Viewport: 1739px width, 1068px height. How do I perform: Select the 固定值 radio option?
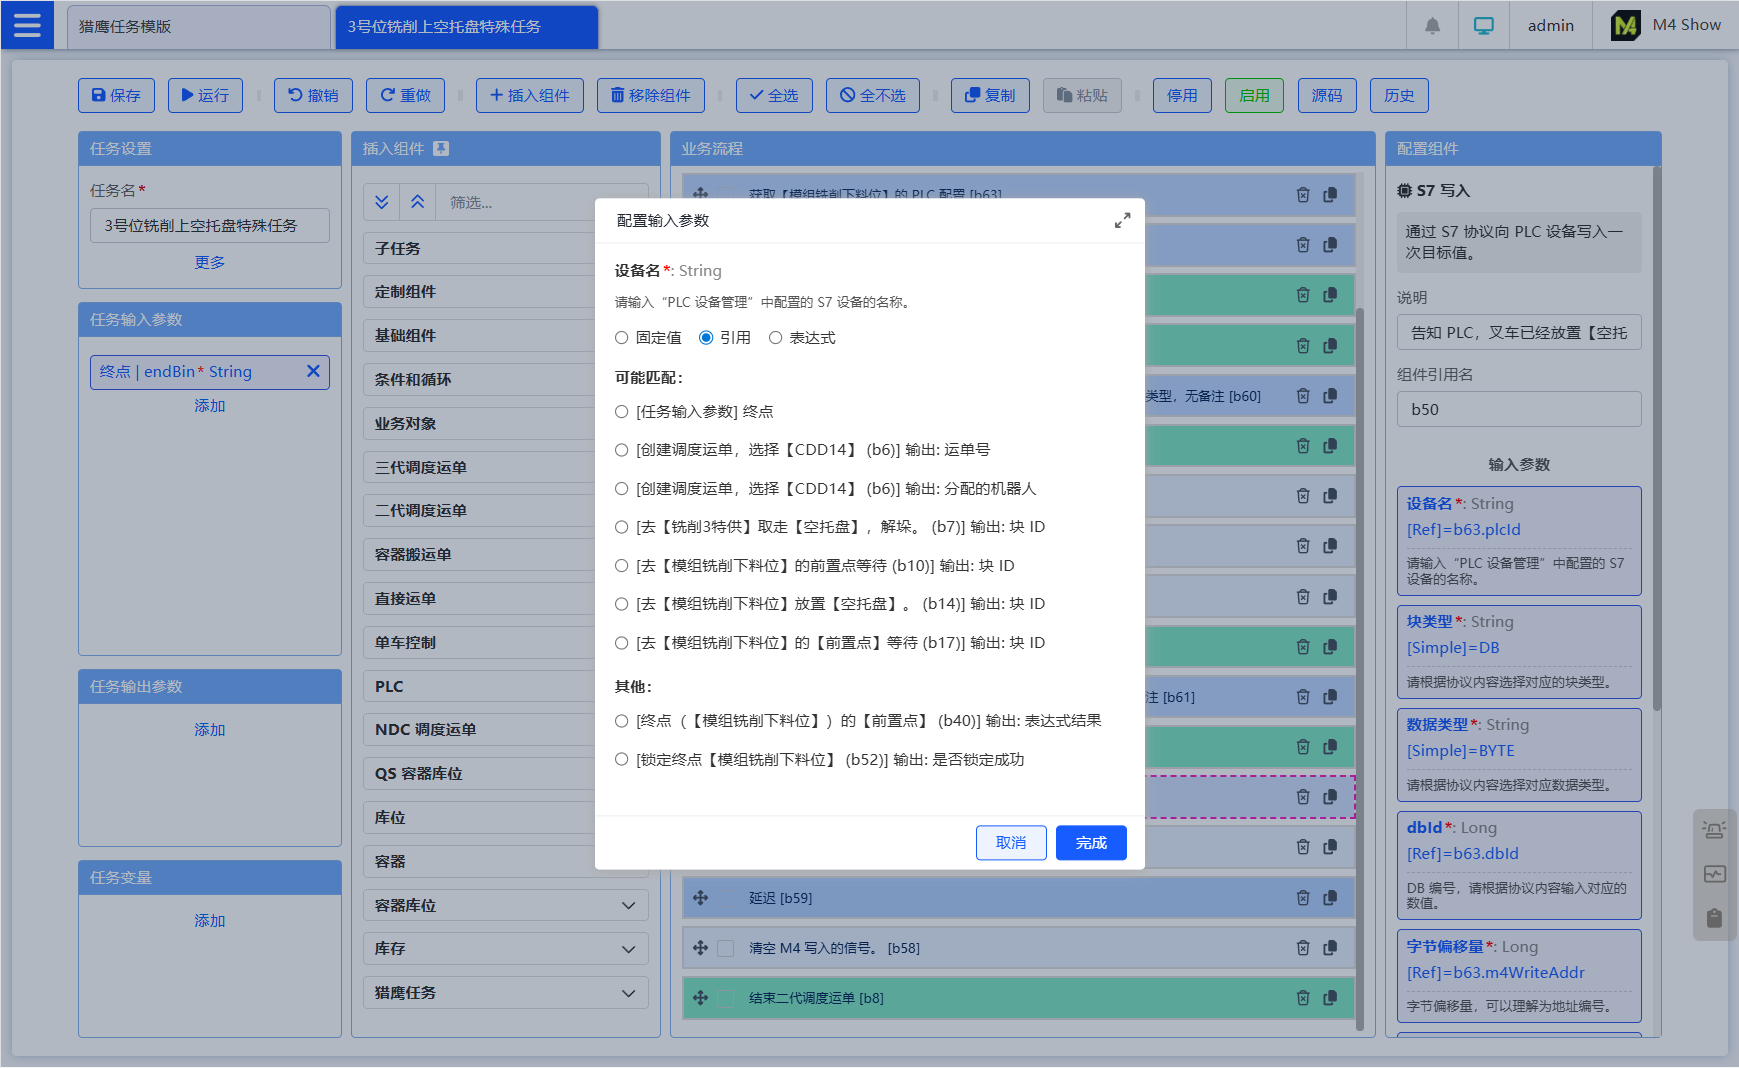point(622,338)
